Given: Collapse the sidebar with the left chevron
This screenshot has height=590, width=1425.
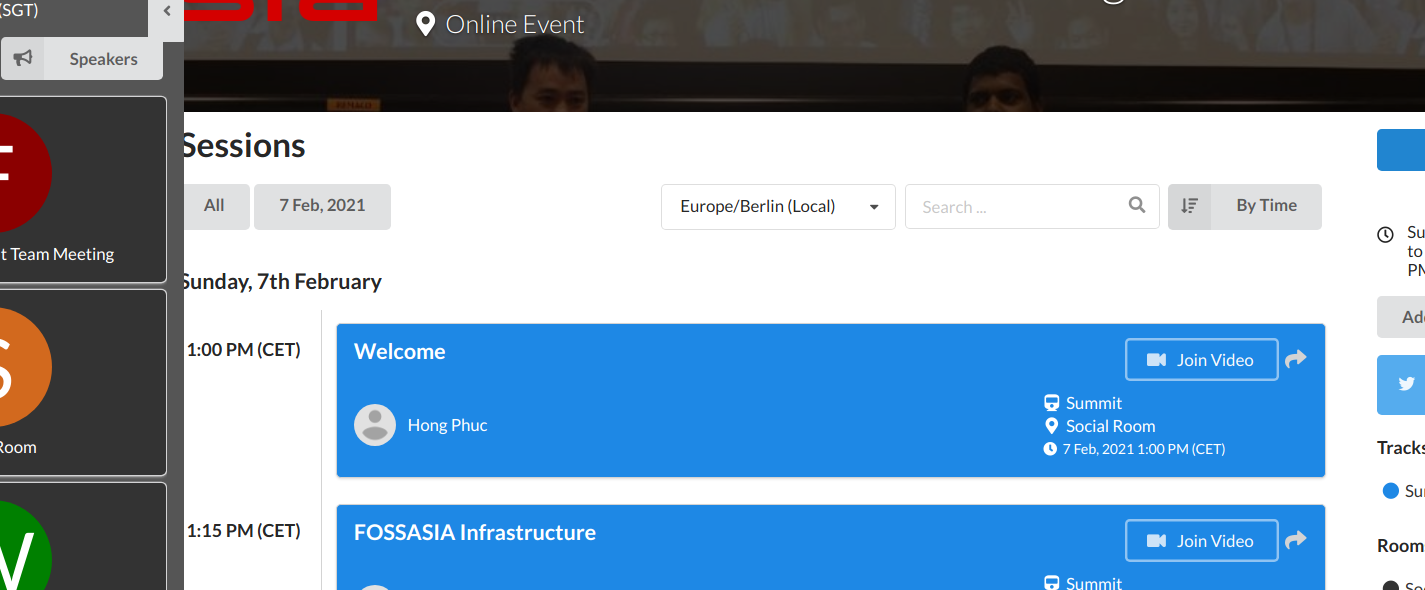Looking at the screenshot, I should [x=166, y=11].
